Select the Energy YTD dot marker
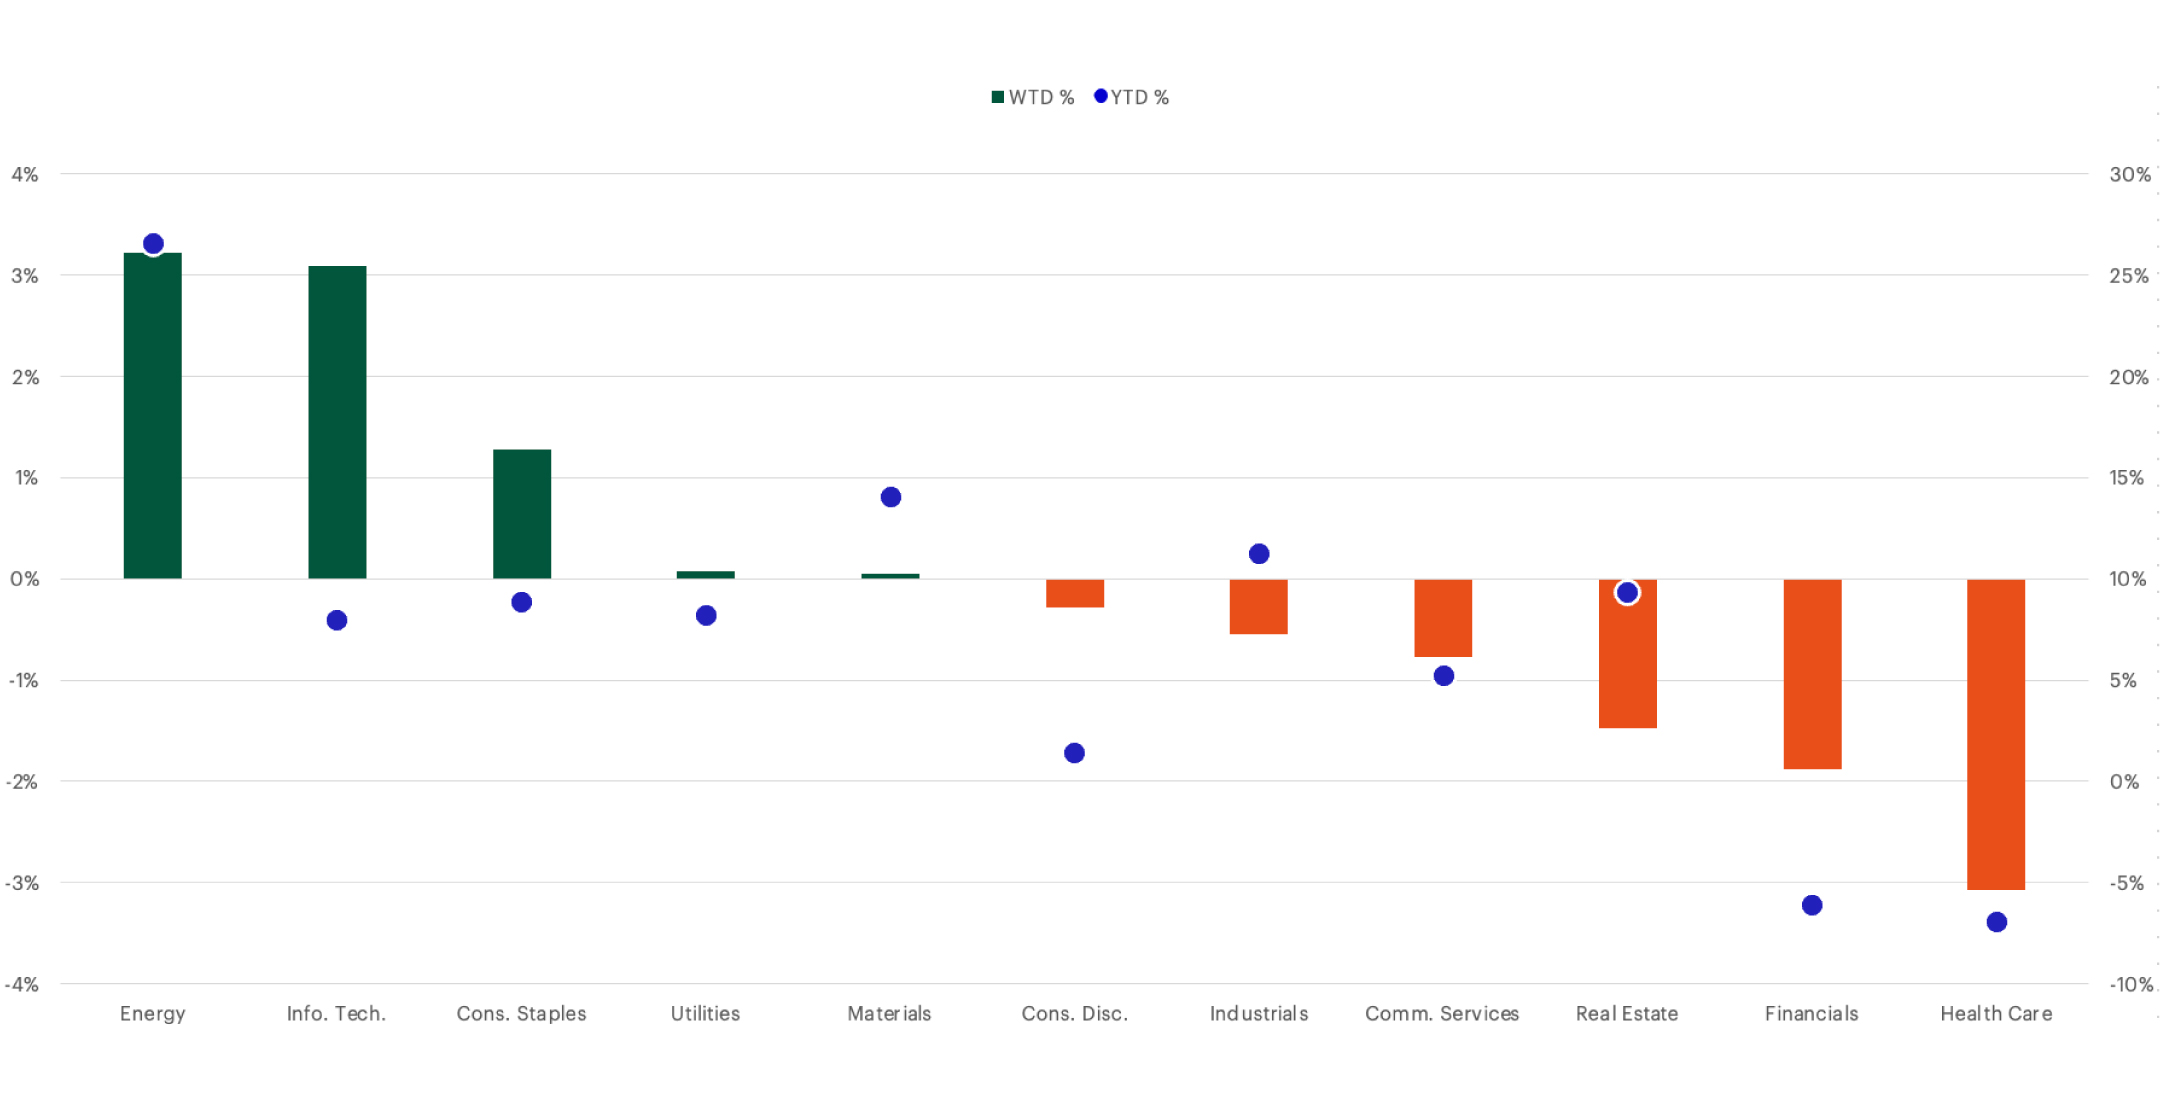 click(153, 242)
